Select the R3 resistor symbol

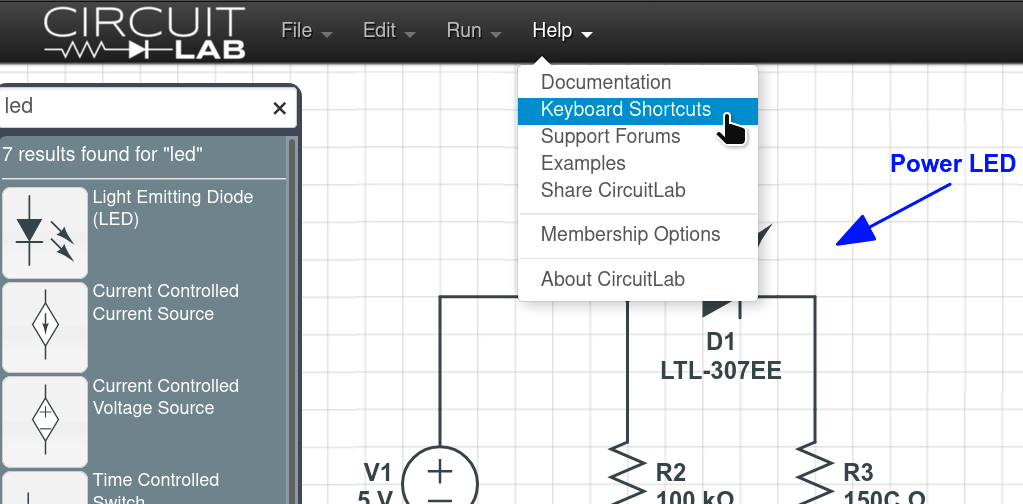pyautogui.click(x=815, y=473)
